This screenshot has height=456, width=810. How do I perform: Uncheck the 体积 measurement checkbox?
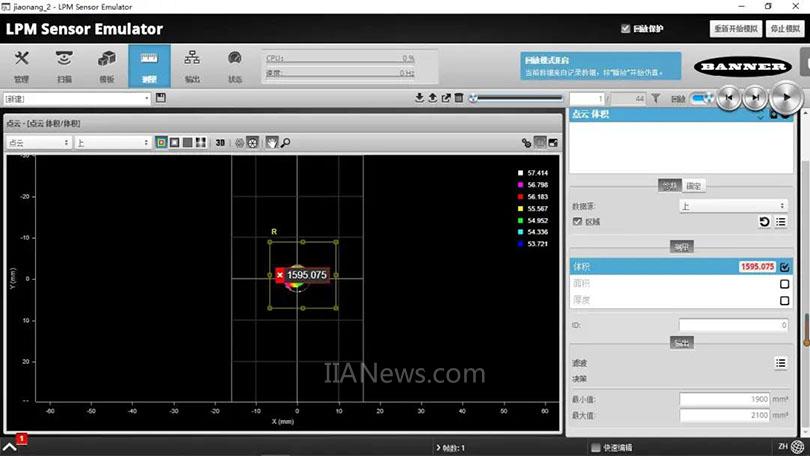coord(785,267)
